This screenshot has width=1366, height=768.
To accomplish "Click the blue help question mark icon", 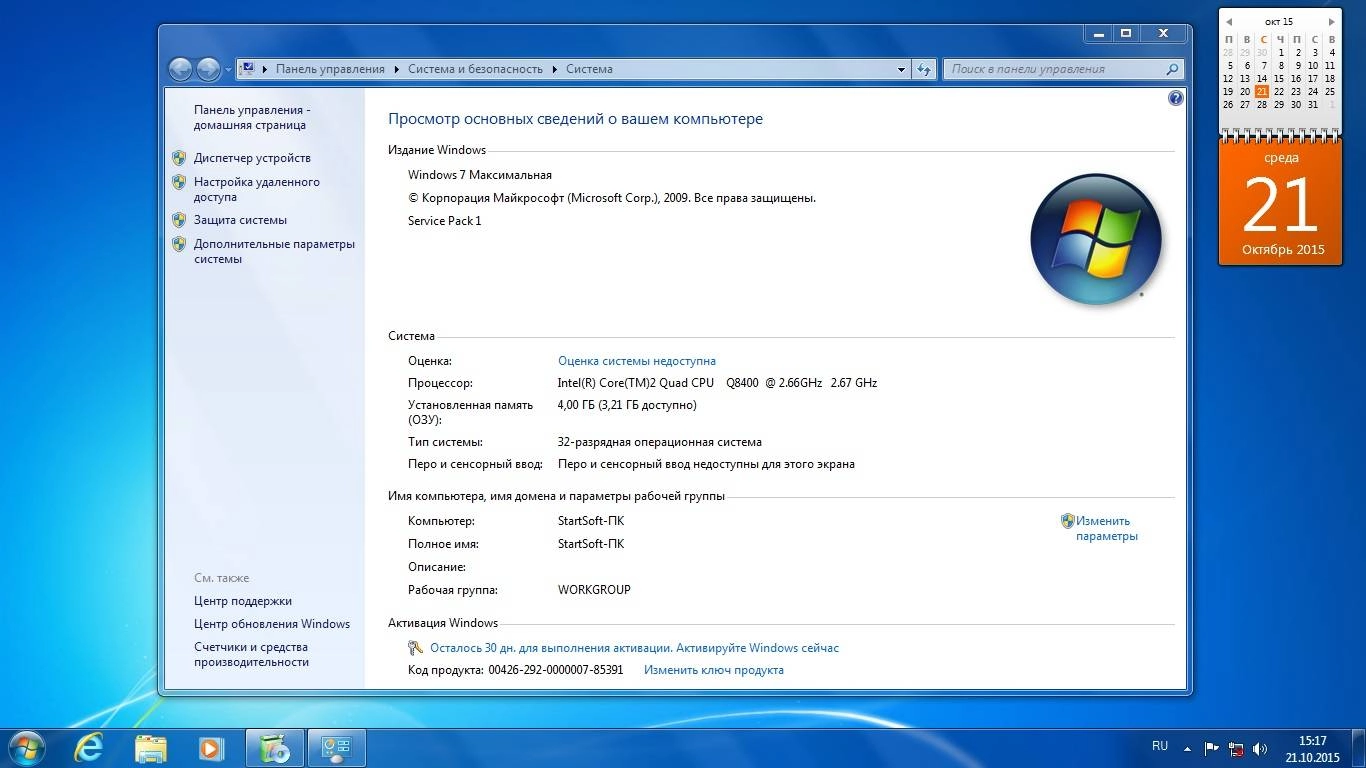I will 1175,98.
